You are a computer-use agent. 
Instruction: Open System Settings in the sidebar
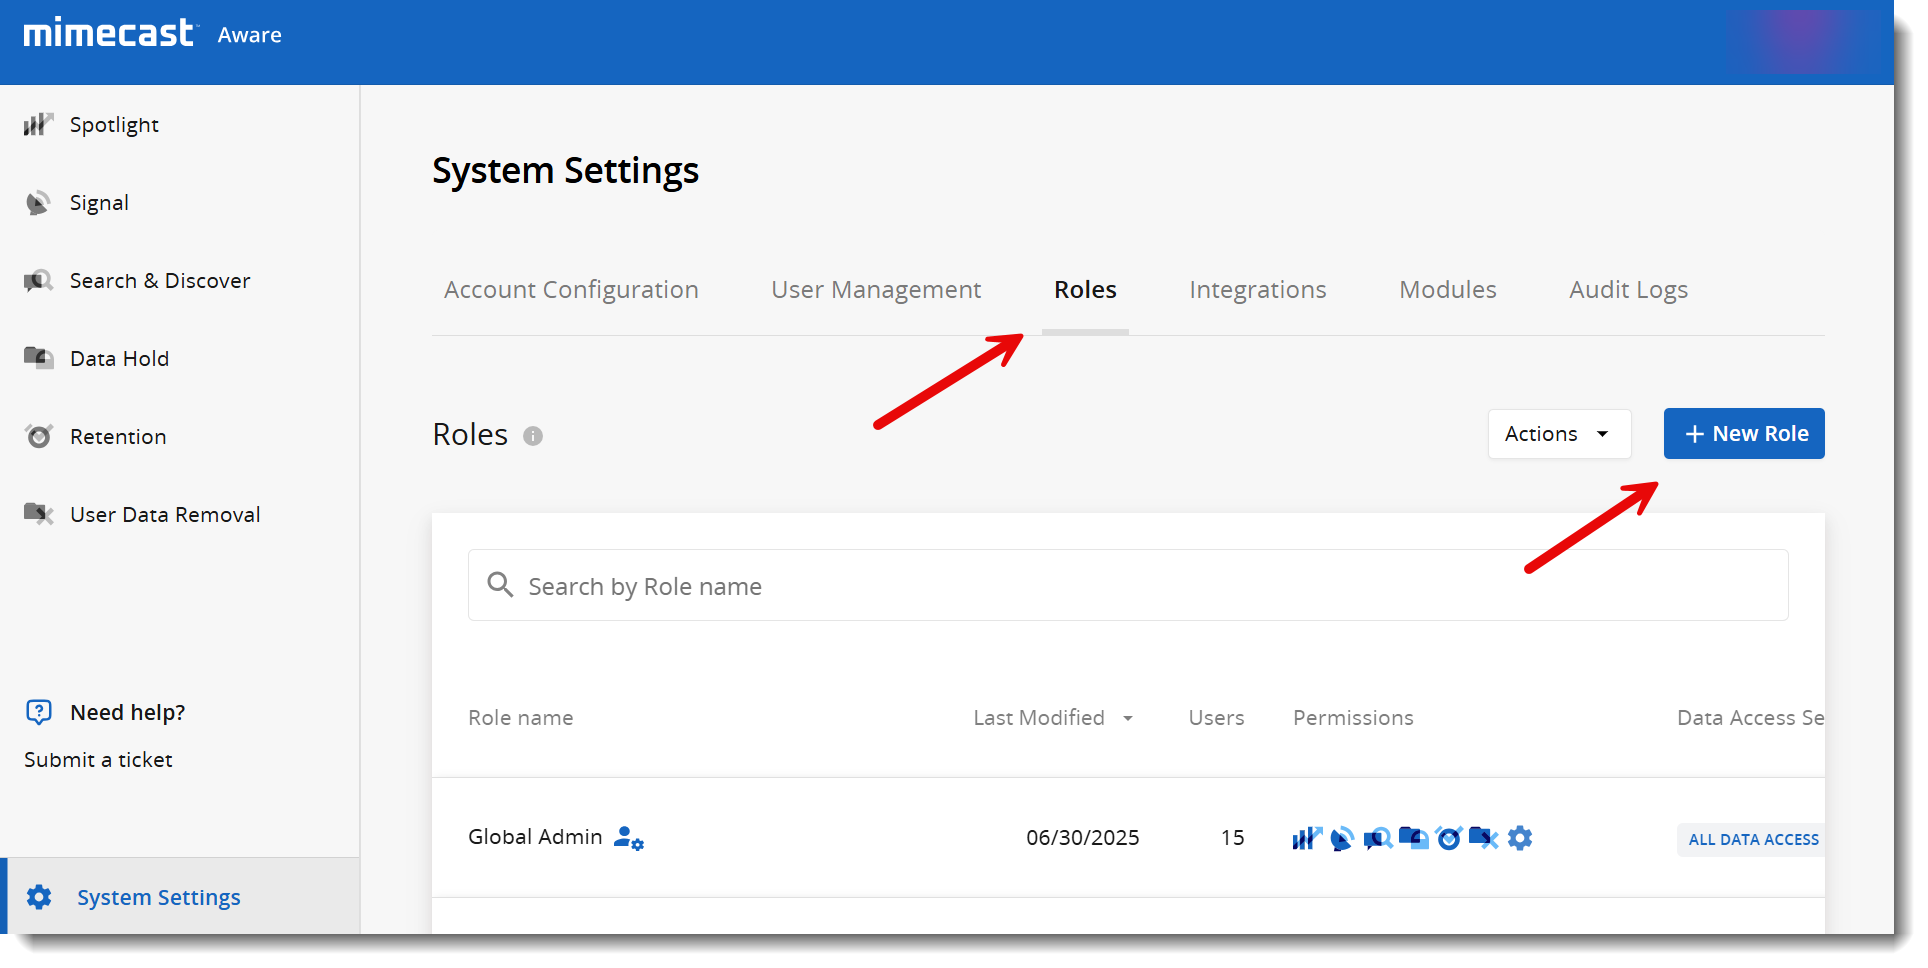pos(158,898)
